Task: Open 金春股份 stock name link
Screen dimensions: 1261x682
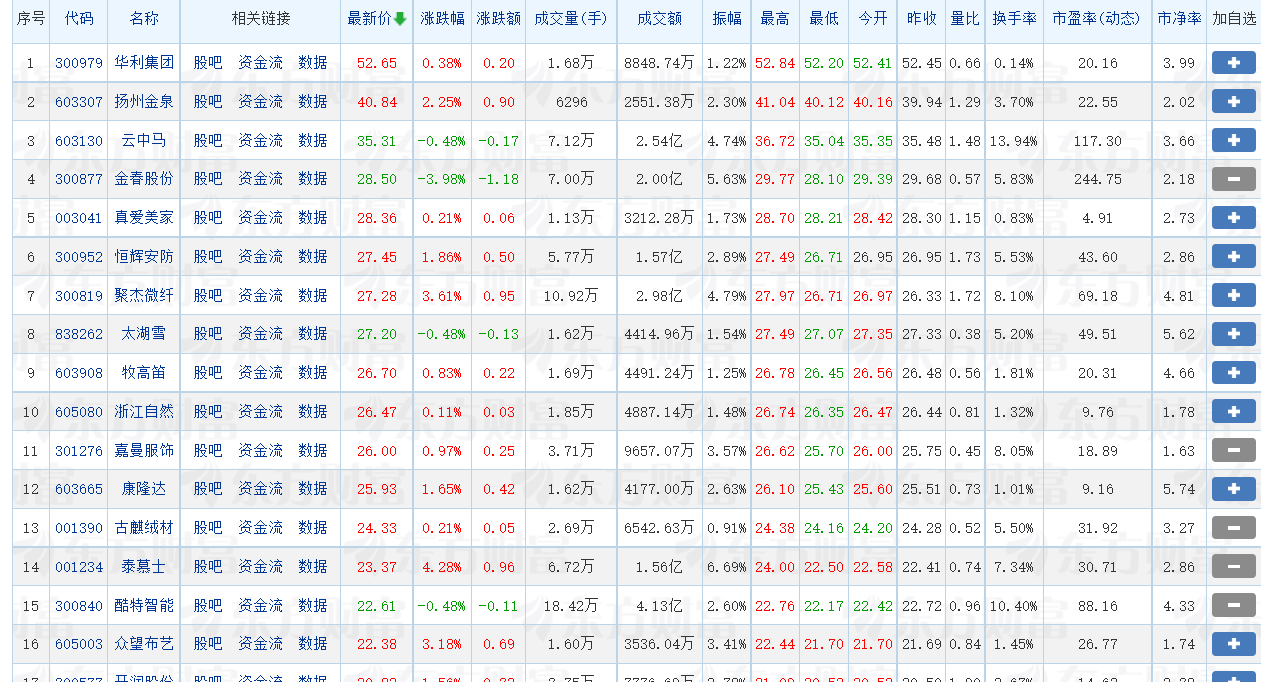Action: click(144, 179)
